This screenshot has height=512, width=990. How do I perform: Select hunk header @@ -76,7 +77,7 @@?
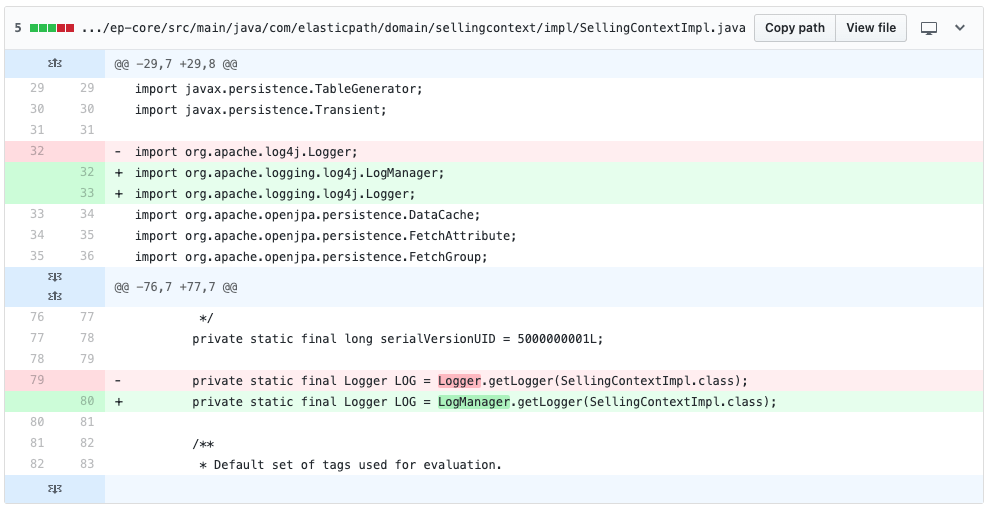pyautogui.click(x=176, y=287)
